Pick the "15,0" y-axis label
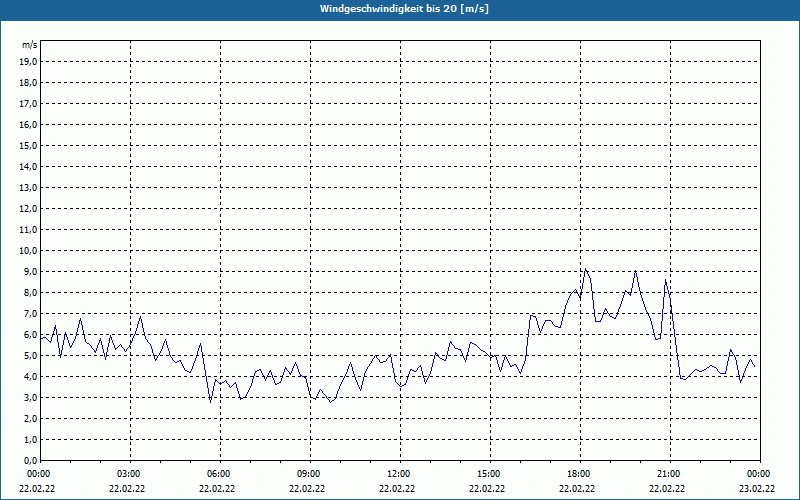Viewport: 800px width, 500px height. coord(28,145)
